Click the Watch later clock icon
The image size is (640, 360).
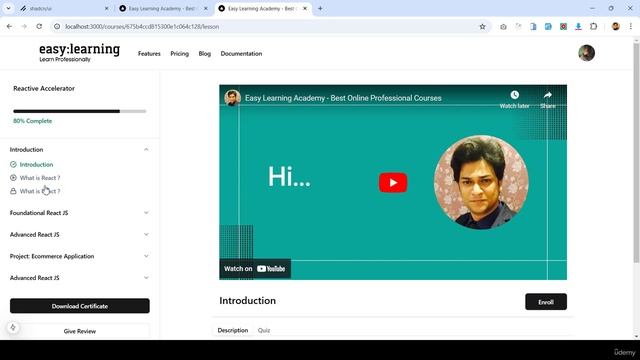click(x=514, y=95)
